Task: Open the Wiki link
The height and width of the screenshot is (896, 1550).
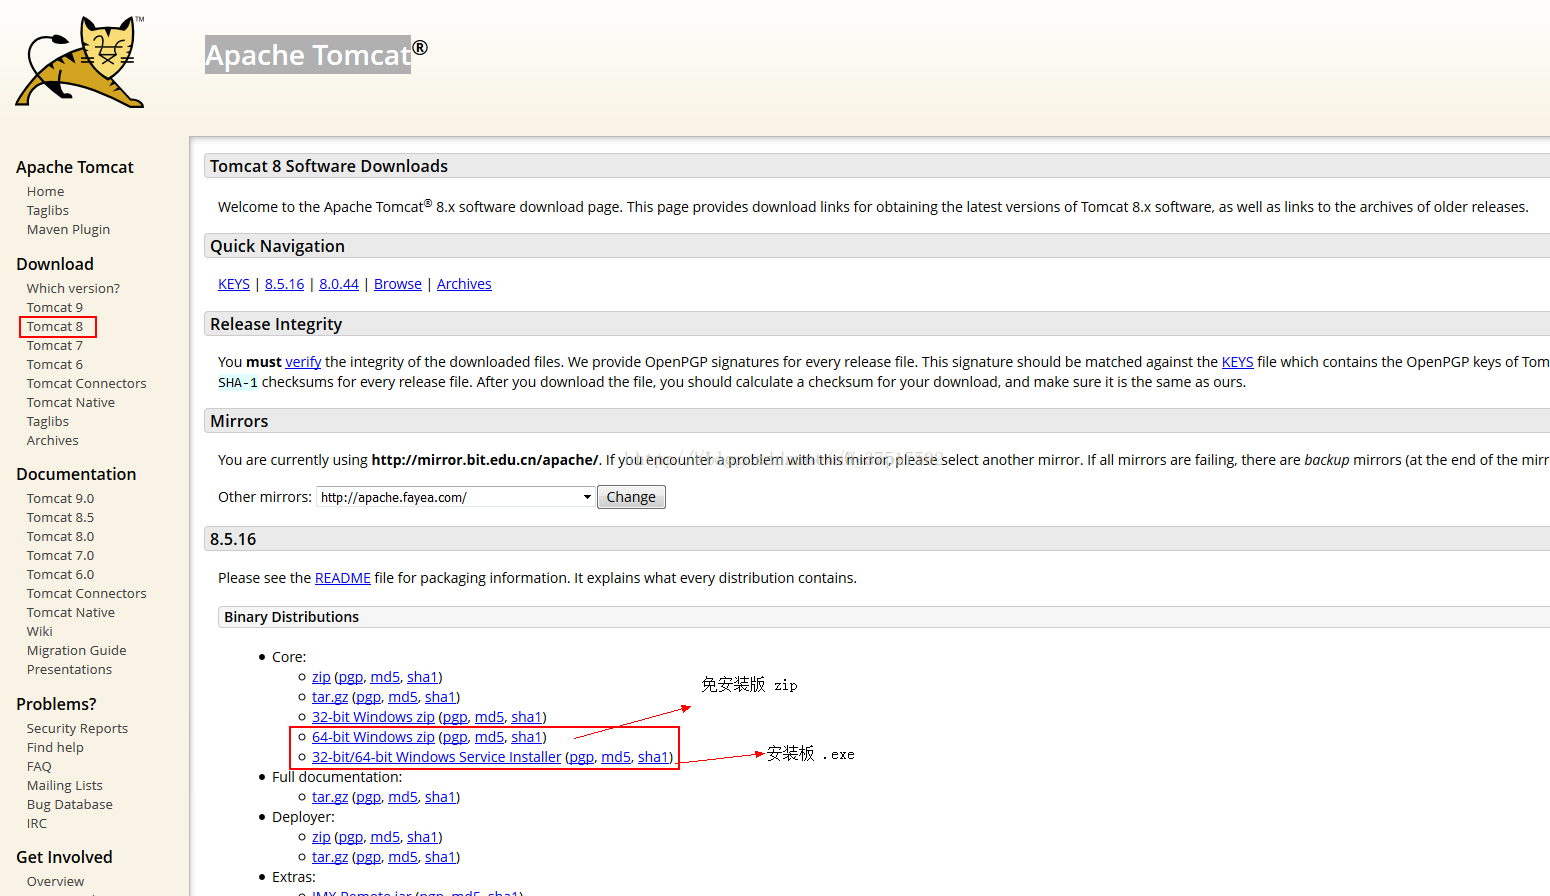Action: pyautogui.click(x=40, y=631)
